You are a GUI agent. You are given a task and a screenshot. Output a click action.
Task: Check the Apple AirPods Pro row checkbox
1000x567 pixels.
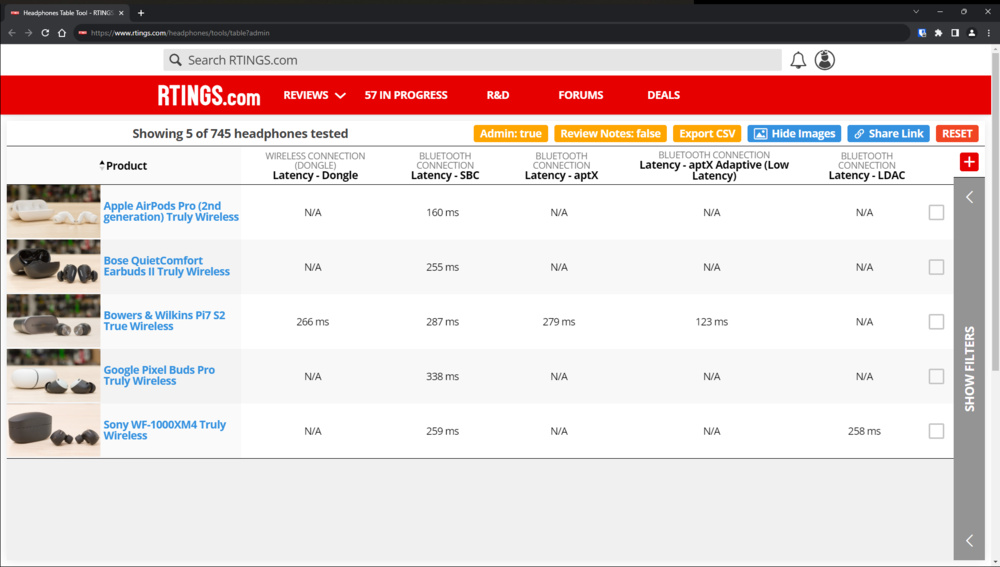click(x=936, y=212)
